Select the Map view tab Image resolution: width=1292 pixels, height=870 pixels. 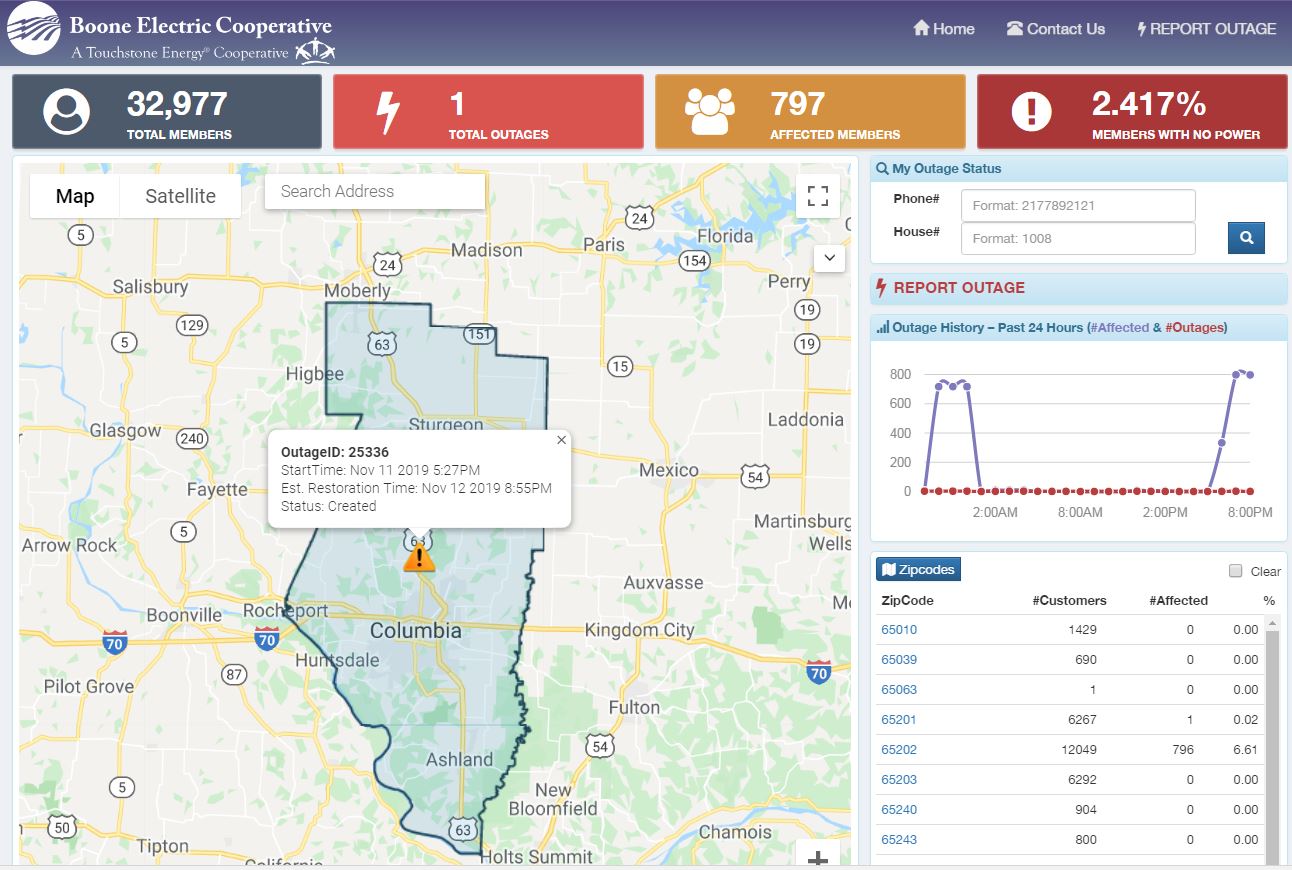(x=75, y=196)
